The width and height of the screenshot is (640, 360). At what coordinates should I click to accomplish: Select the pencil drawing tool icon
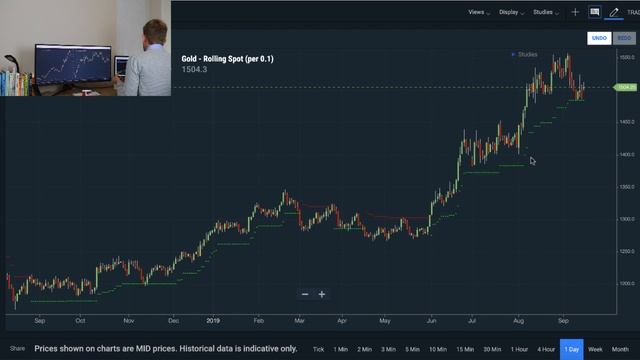pos(614,12)
